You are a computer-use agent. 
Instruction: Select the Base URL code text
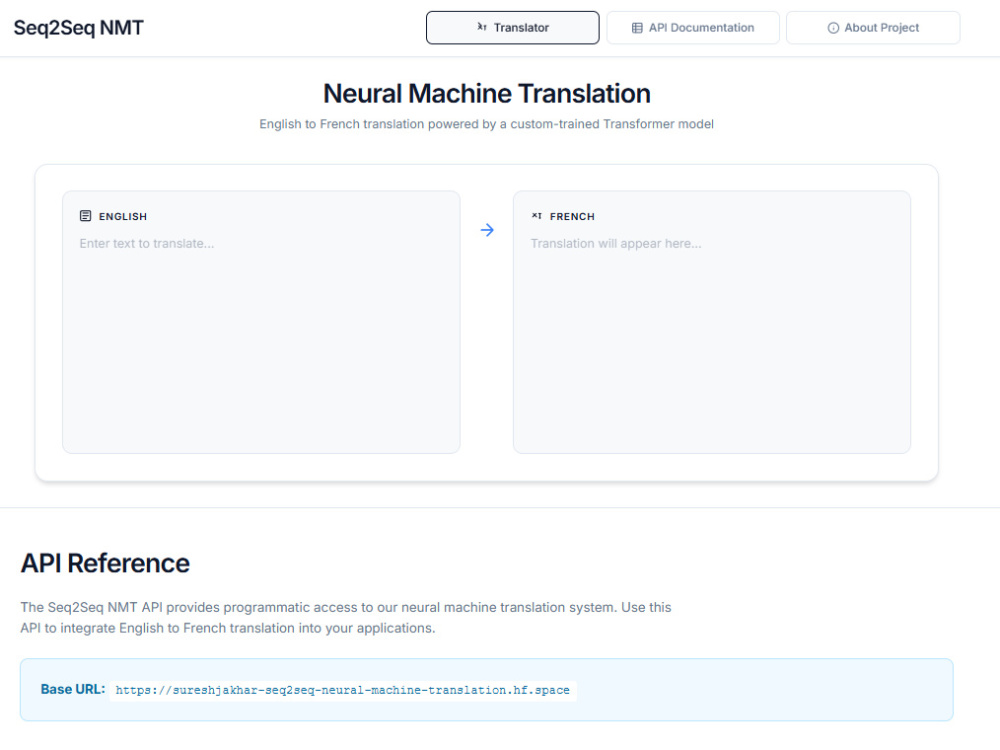(x=342, y=690)
